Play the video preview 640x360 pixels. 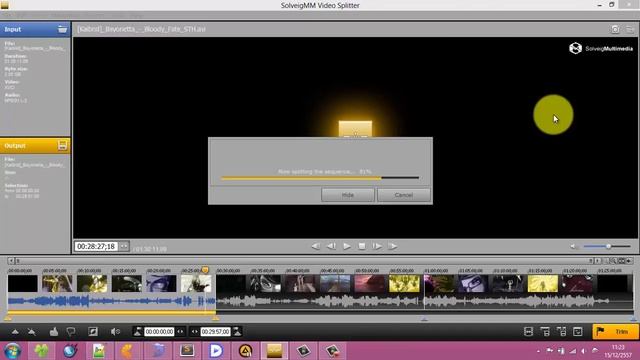(347, 247)
